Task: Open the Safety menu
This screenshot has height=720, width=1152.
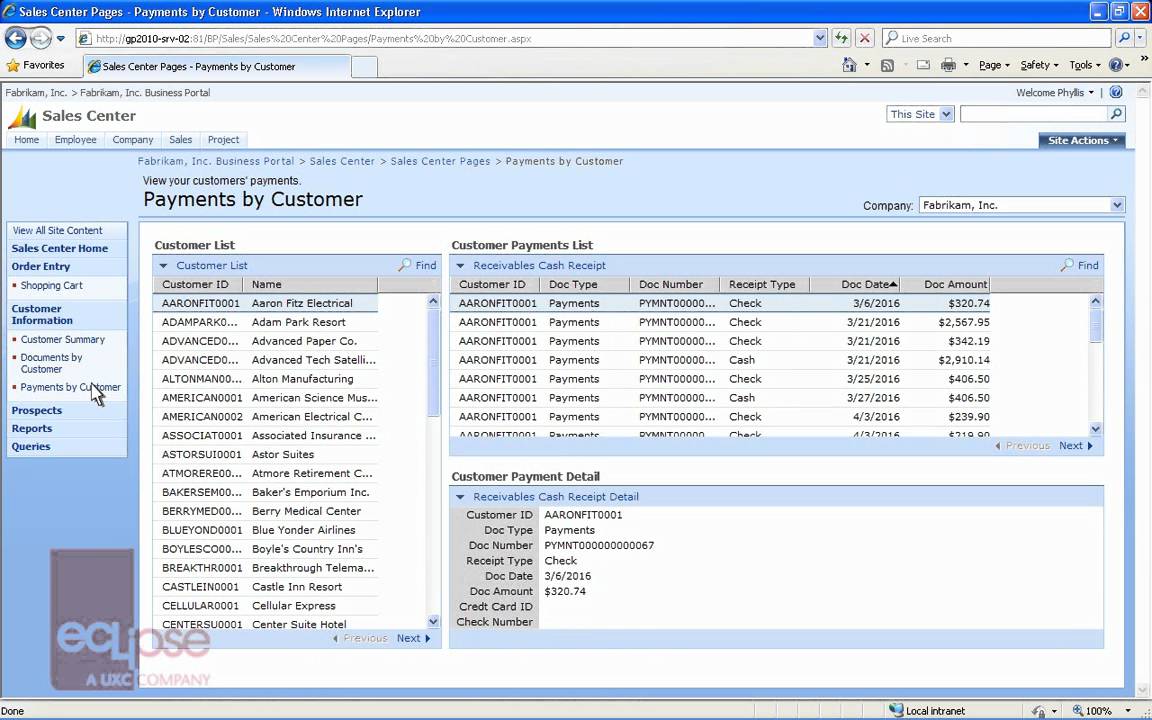Action: (x=1039, y=65)
